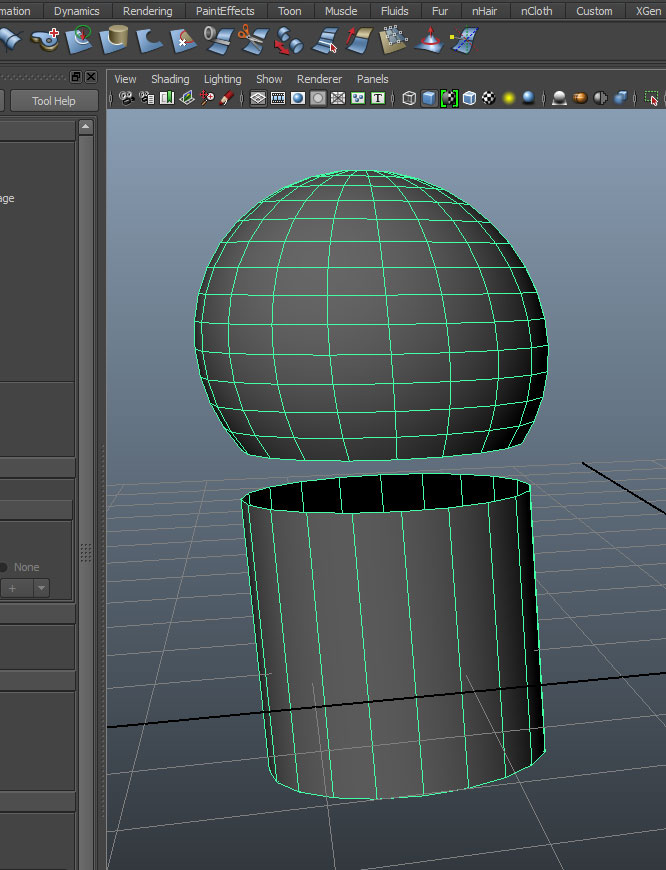
Task: Enable Wireframe display mode icon
Action: pyautogui.click(x=409, y=98)
